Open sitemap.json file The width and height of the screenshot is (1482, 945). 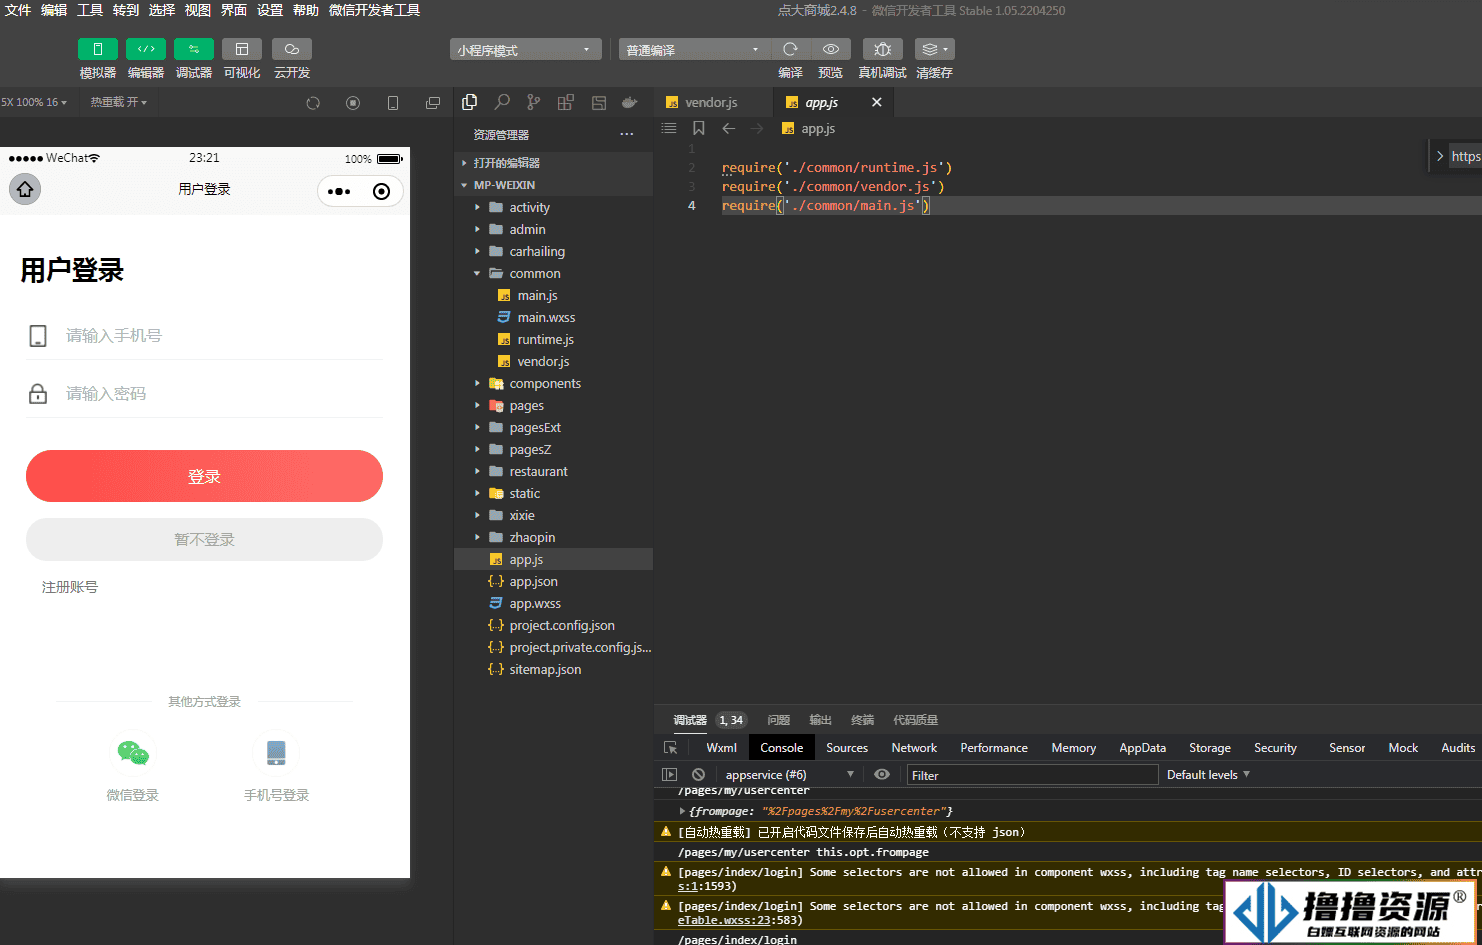point(553,669)
